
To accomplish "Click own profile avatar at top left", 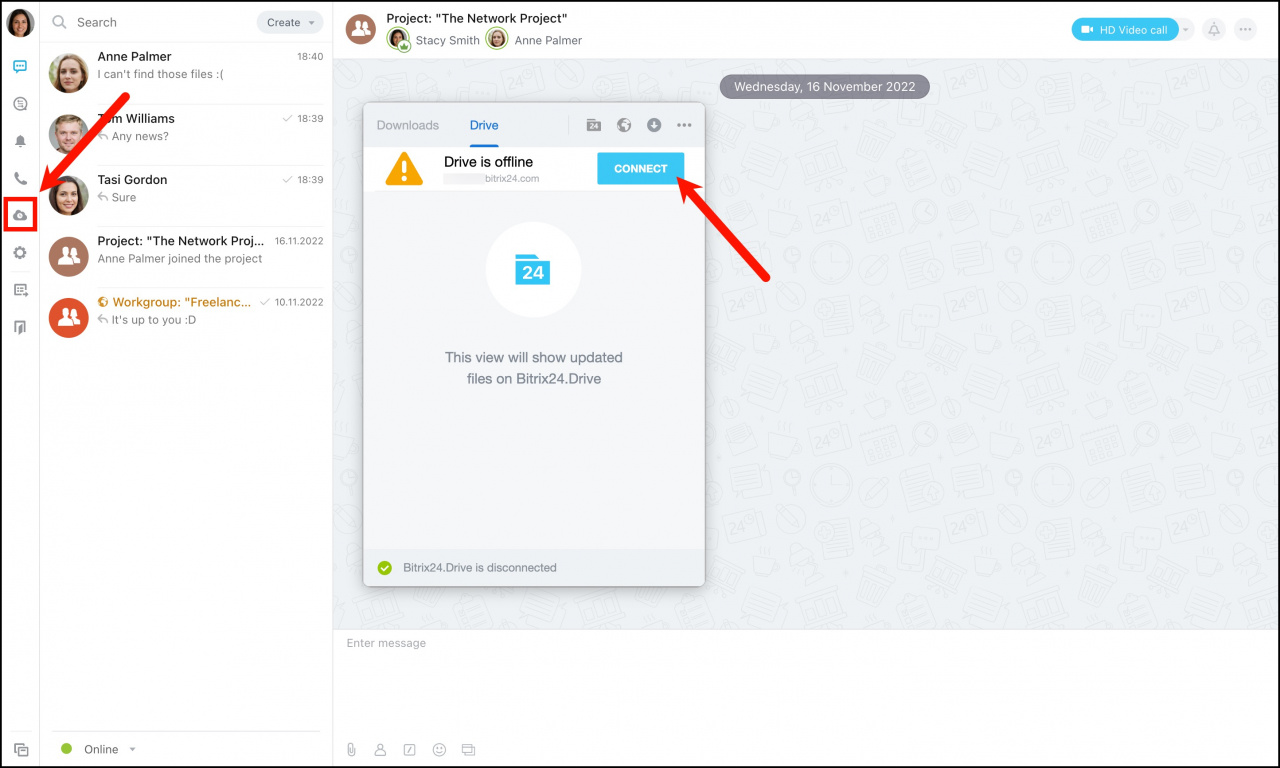I will click(x=20, y=23).
